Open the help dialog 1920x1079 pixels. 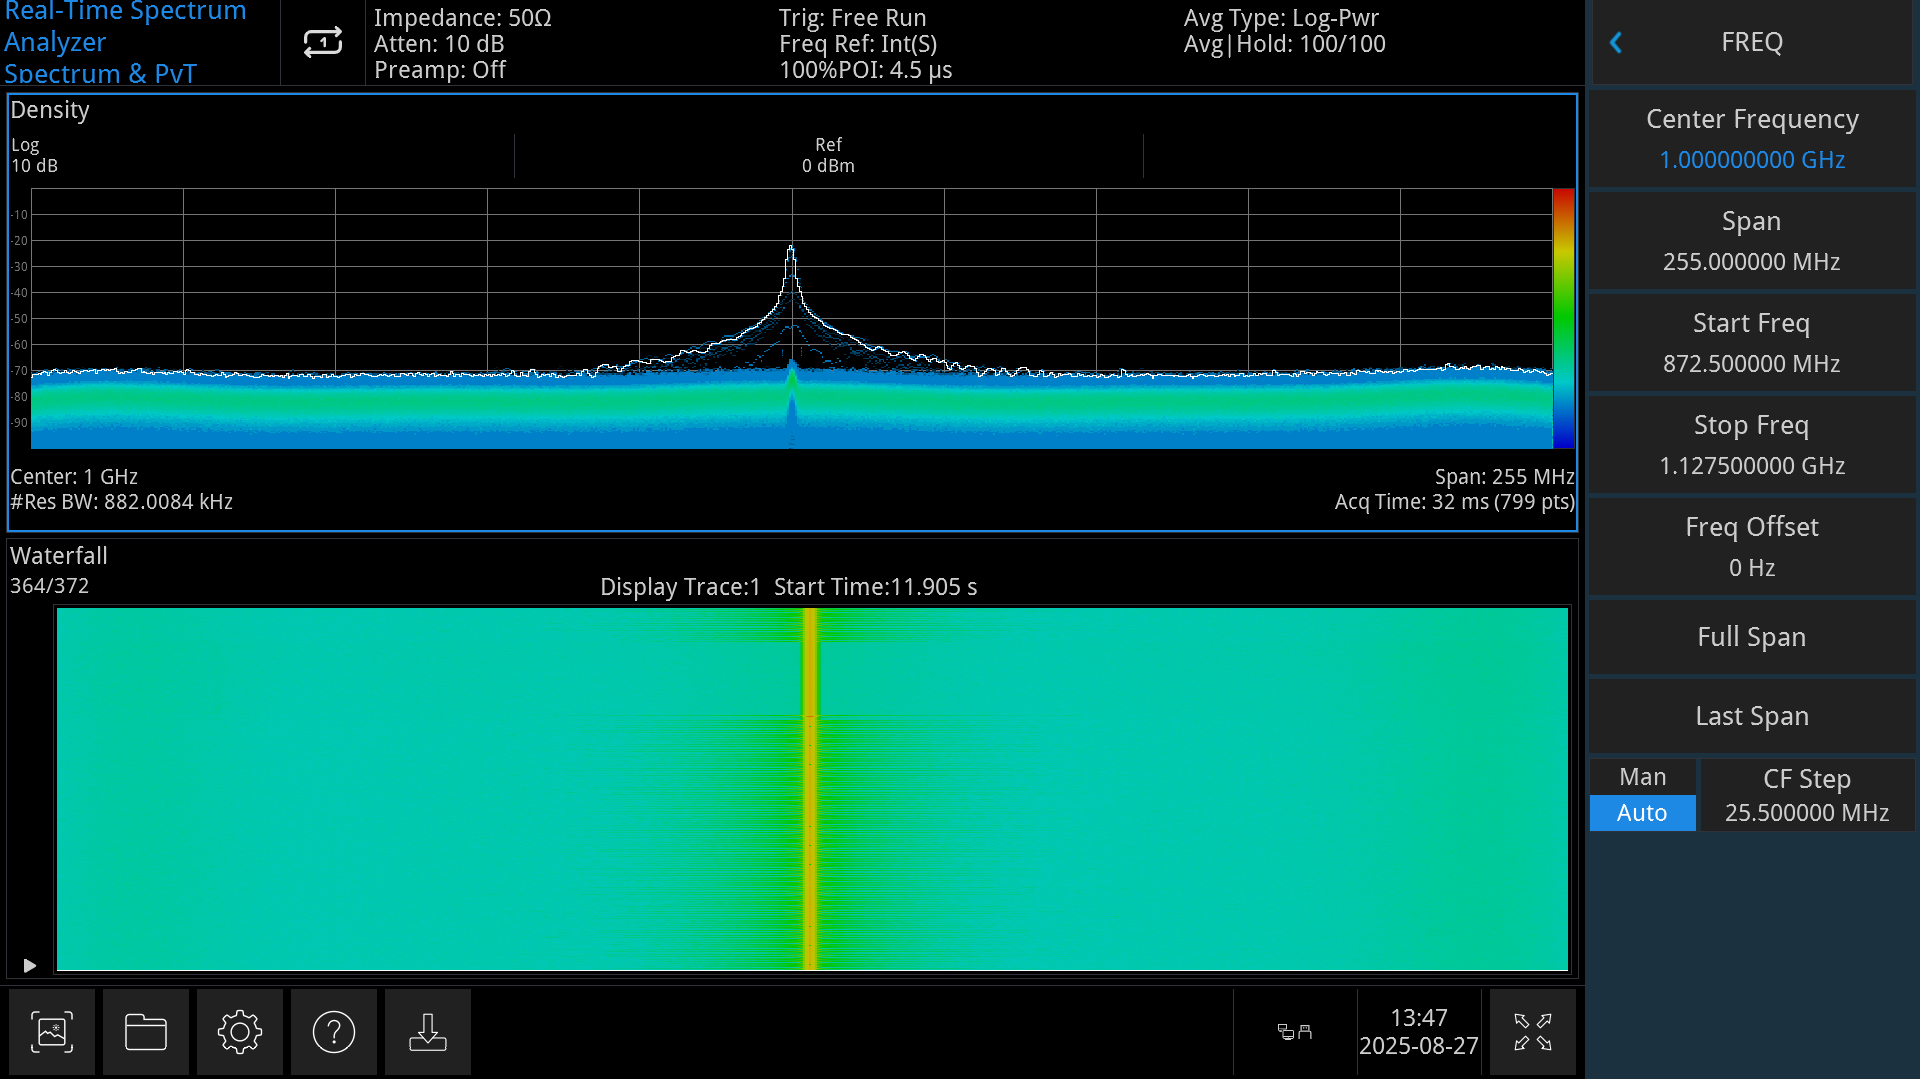point(333,1031)
